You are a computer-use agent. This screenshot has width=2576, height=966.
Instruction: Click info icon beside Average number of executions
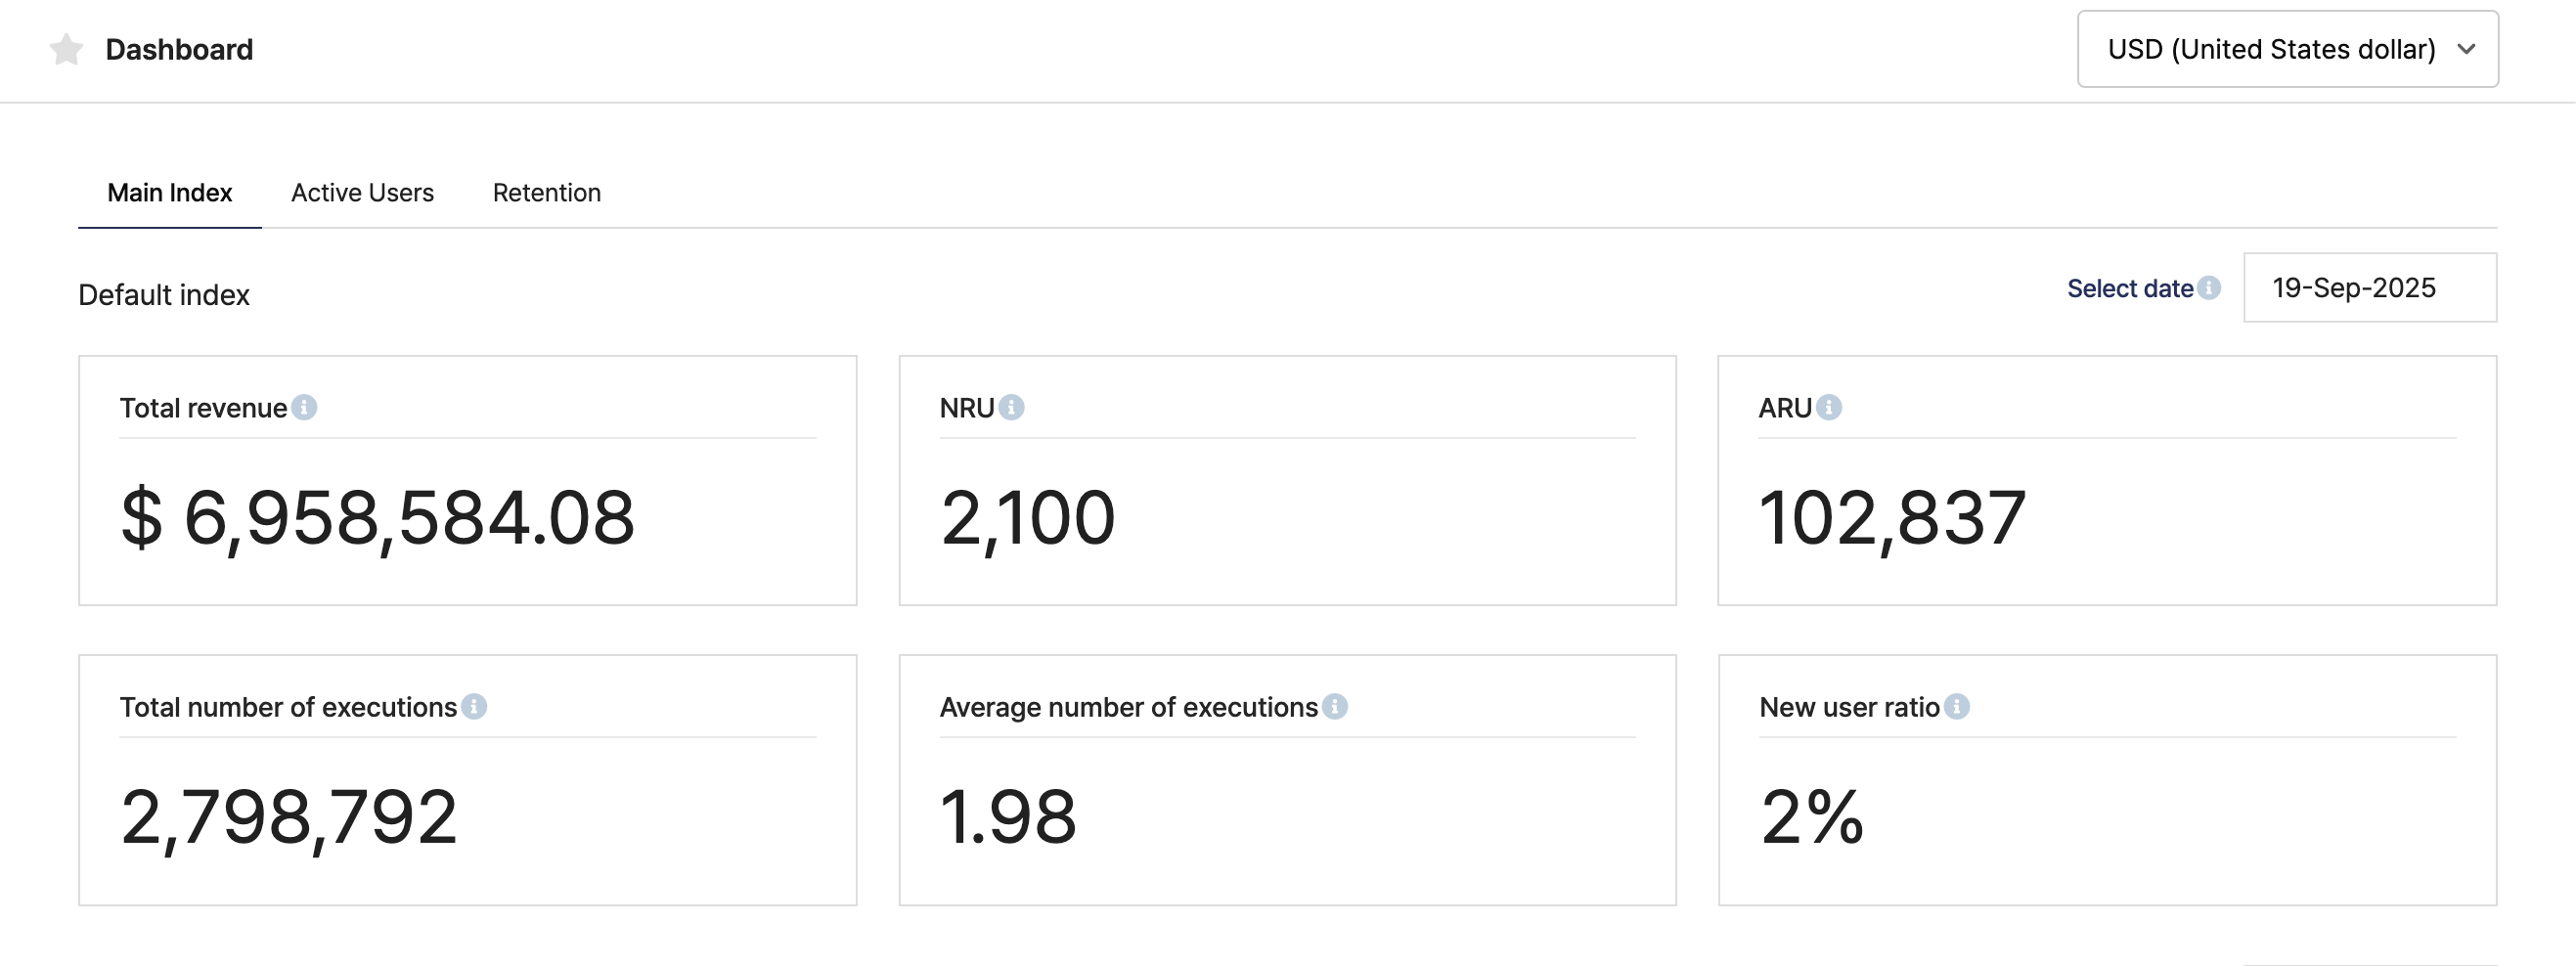click(1335, 706)
